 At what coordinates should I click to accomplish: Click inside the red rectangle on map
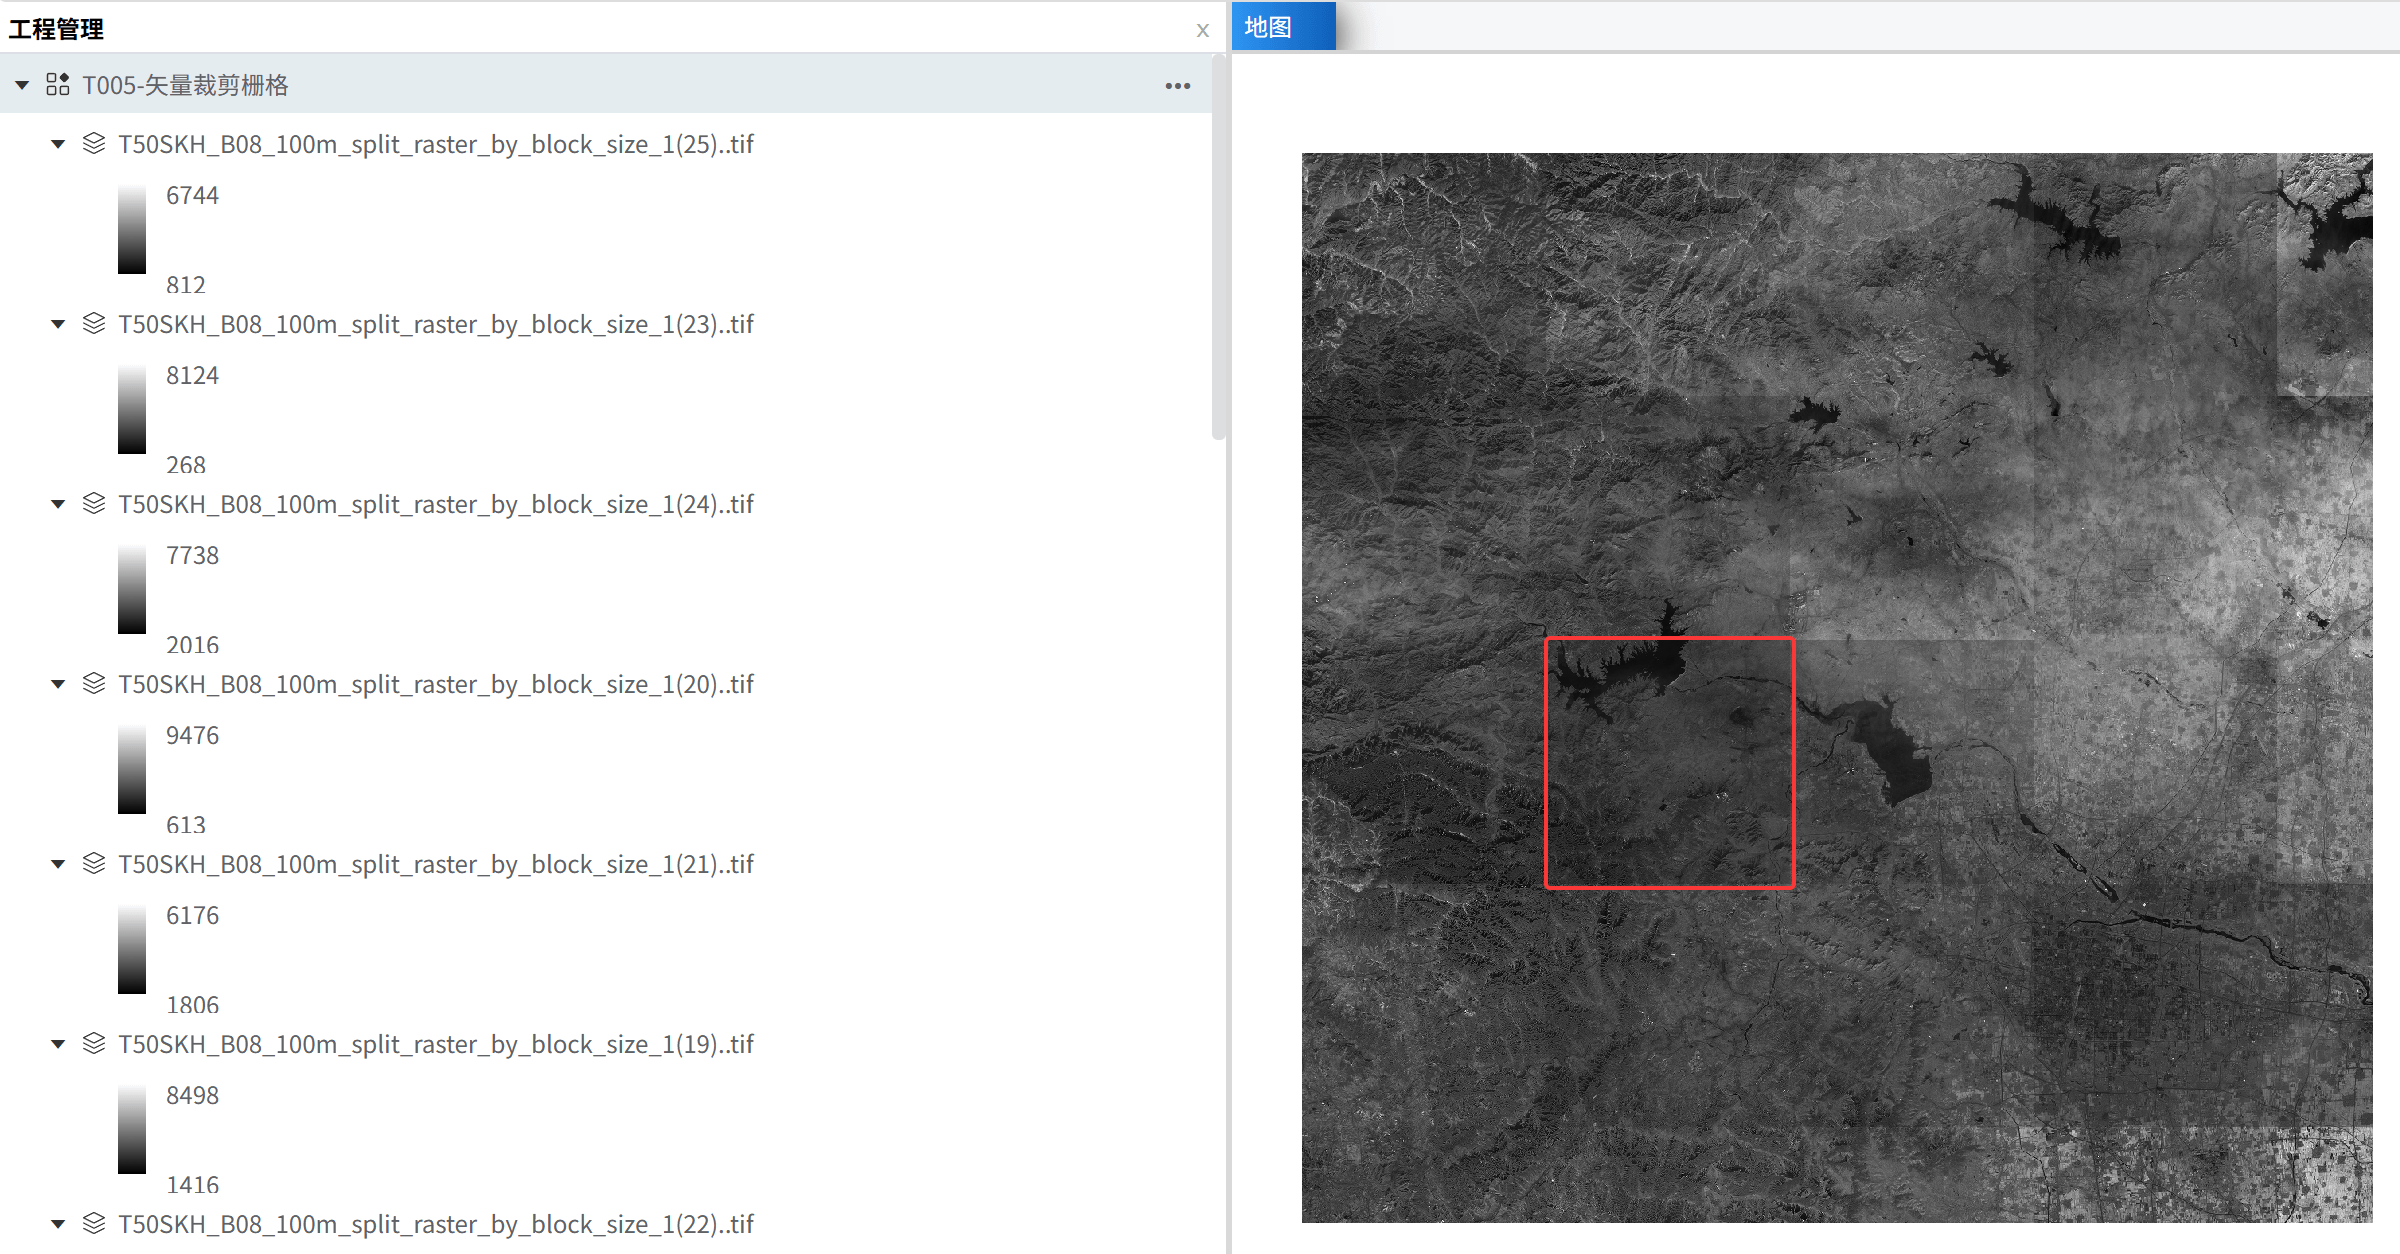(1669, 762)
